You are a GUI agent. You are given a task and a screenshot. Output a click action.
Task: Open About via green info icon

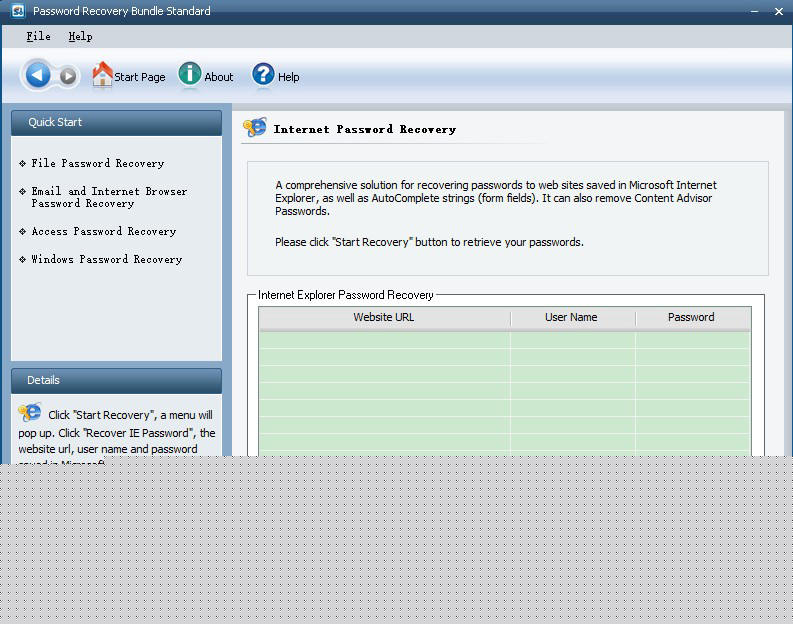click(190, 74)
